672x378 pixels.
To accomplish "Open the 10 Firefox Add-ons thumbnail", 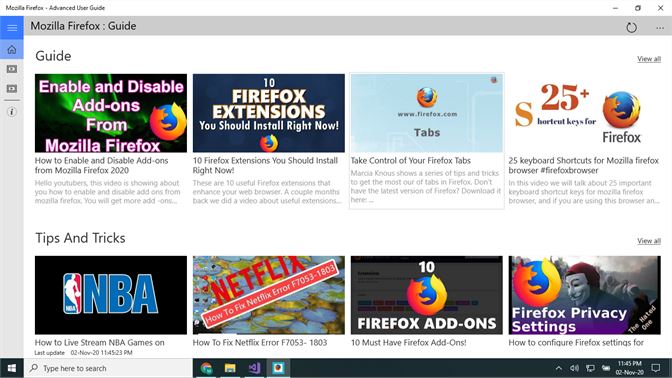I will [x=426, y=295].
